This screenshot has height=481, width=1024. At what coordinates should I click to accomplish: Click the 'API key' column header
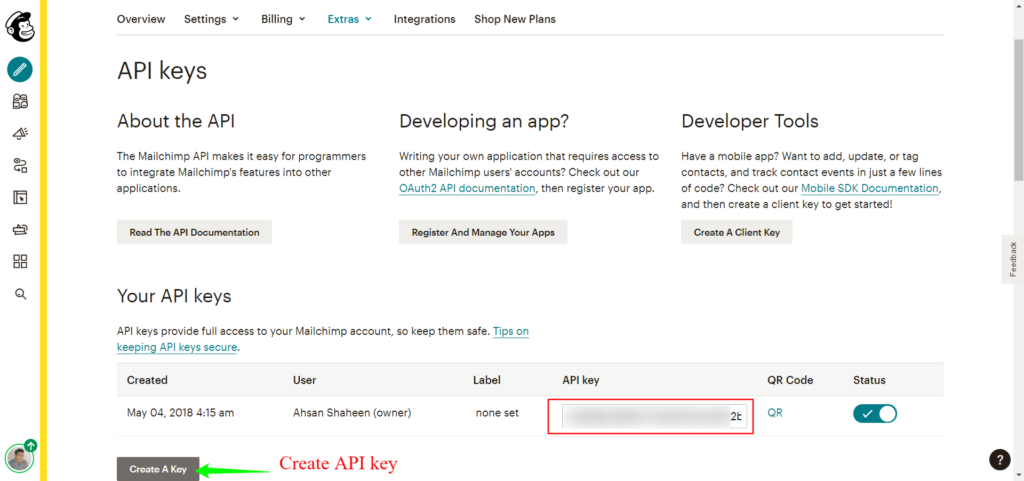pyautogui.click(x=581, y=380)
